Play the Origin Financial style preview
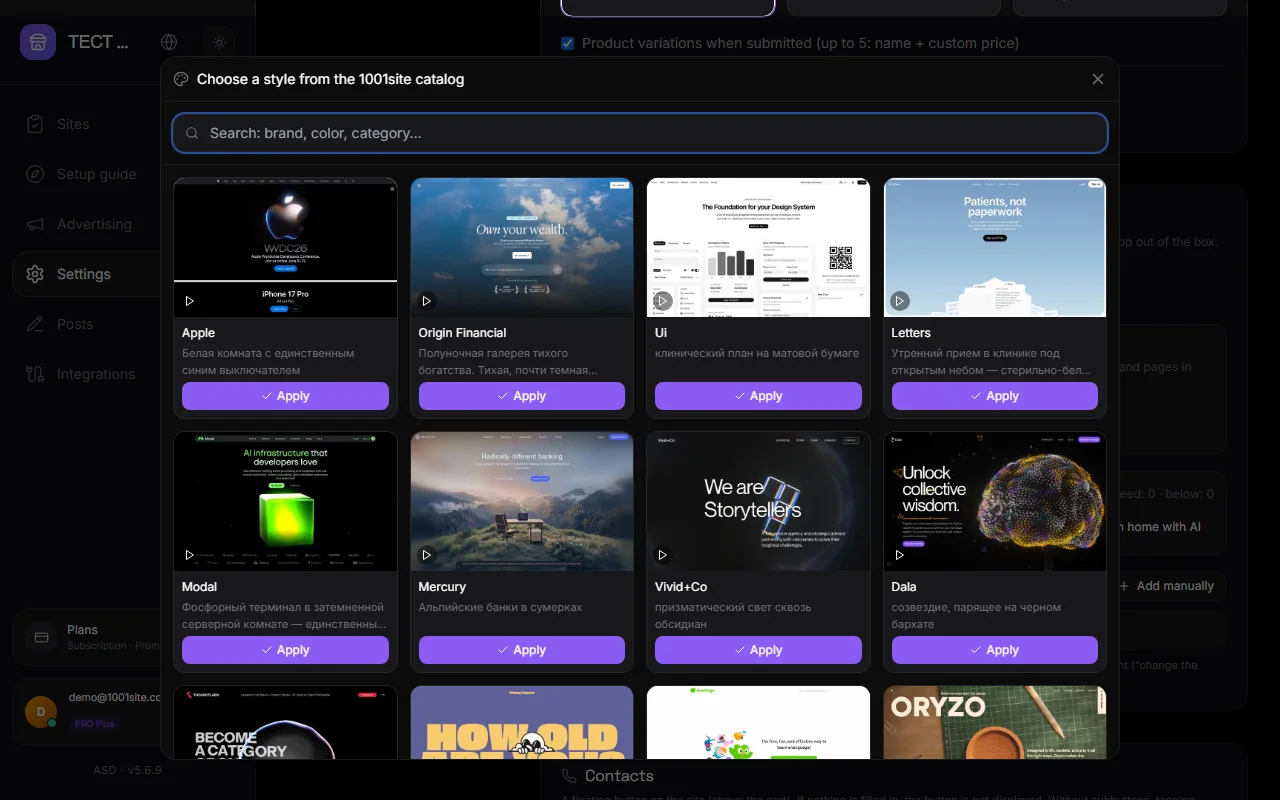Screen dimensions: 1280x800 (427, 300)
